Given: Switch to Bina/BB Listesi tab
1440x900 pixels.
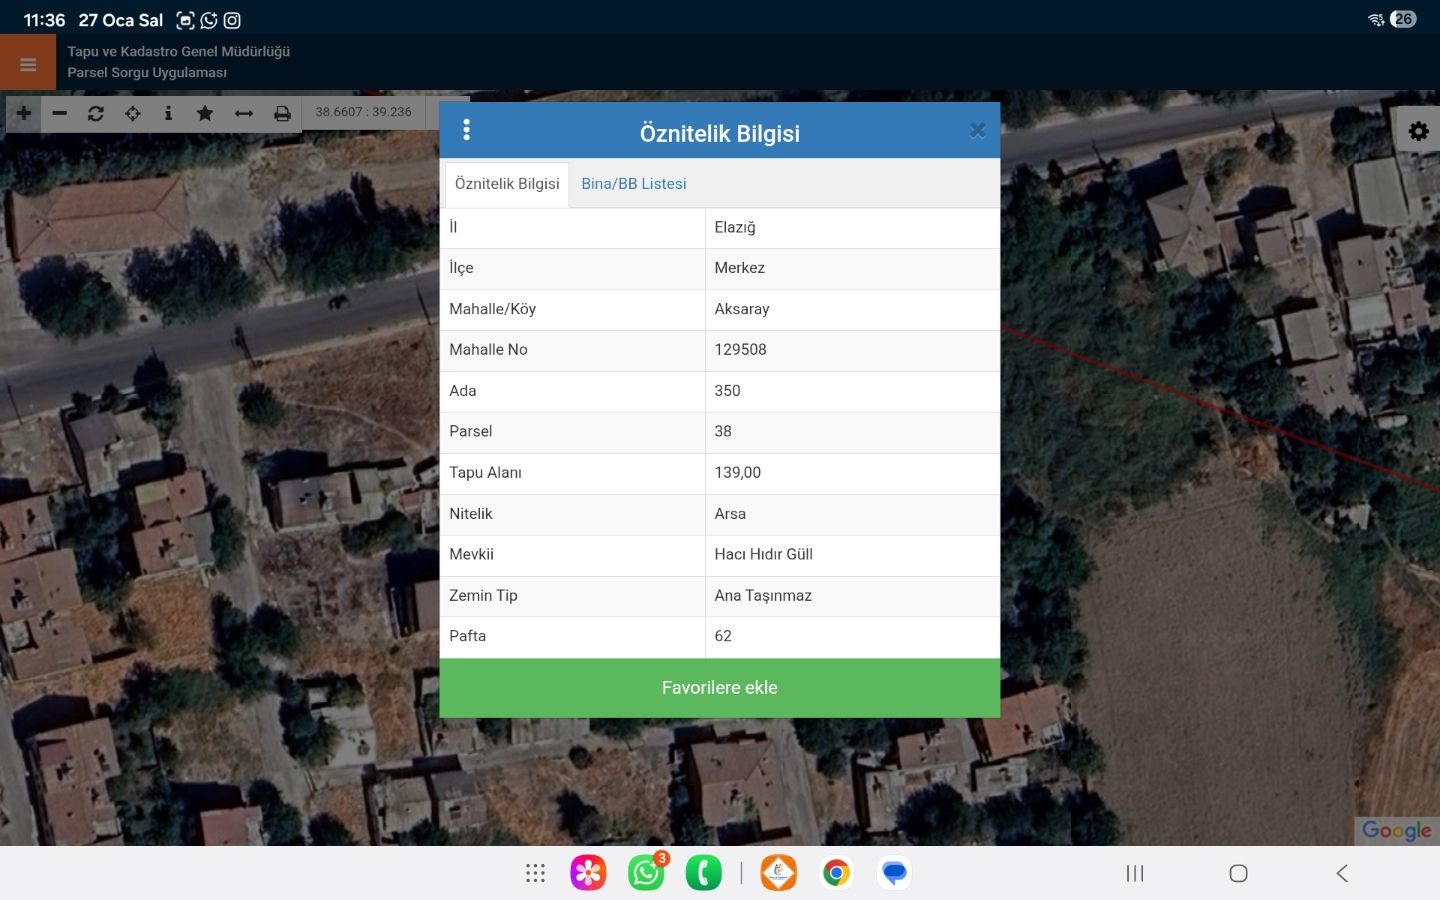Looking at the screenshot, I should point(634,184).
